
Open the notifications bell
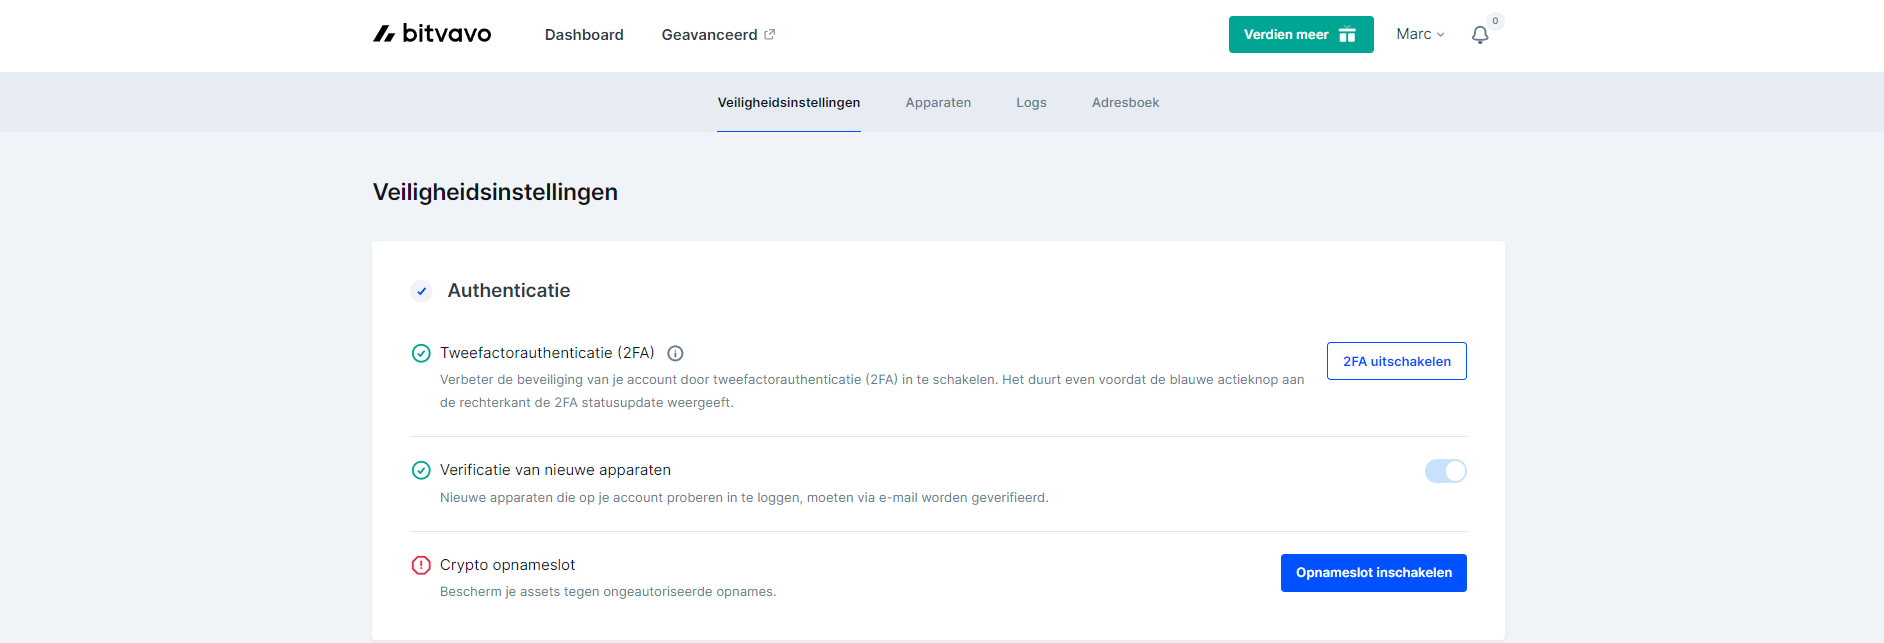pos(1480,35)
